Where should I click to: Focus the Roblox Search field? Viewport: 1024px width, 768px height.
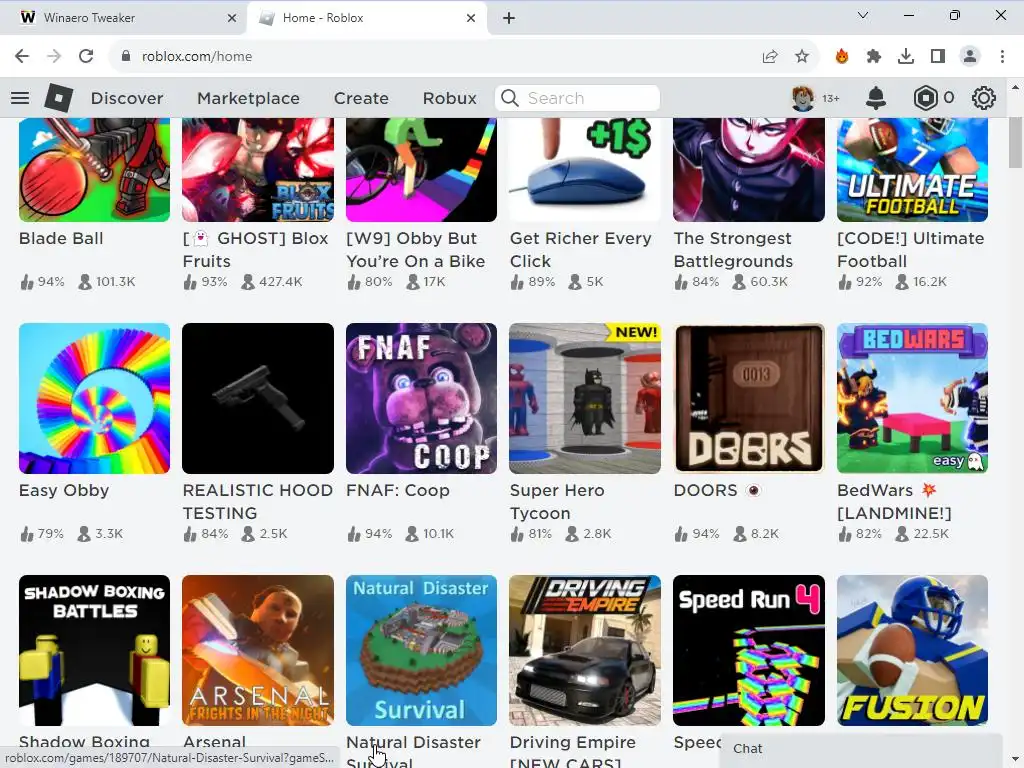click(578, 98)
